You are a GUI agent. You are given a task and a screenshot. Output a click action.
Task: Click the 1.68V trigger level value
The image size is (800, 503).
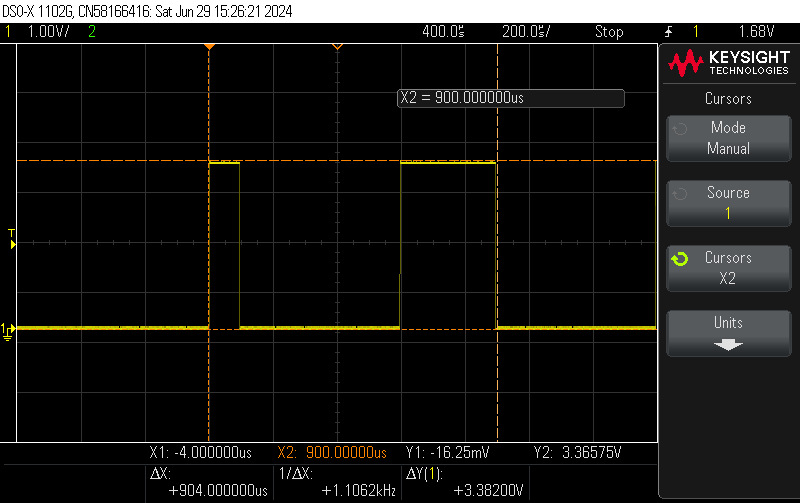click(756, 32)
